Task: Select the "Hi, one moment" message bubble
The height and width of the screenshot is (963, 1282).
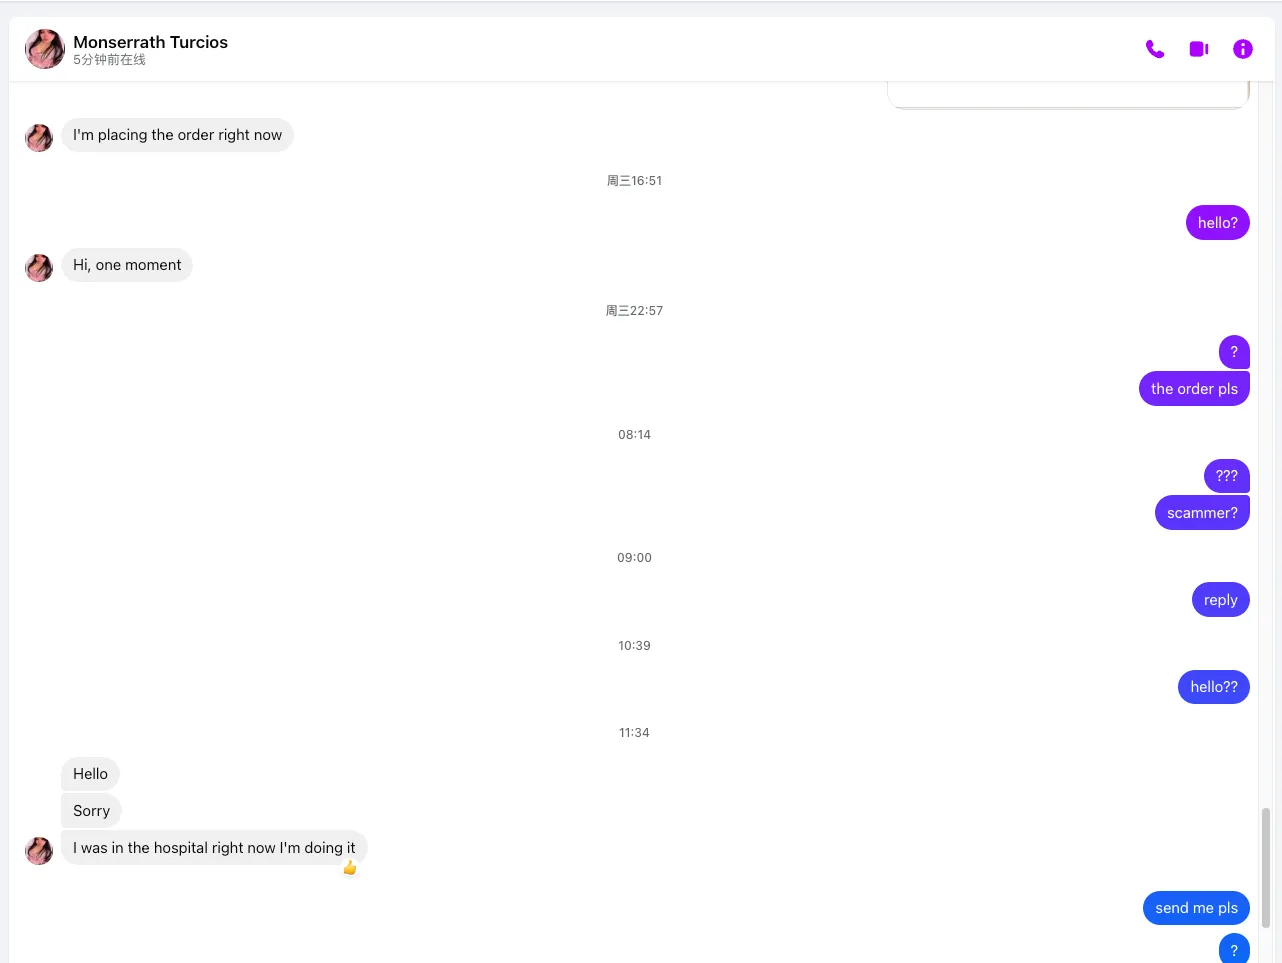Action: 127,265
